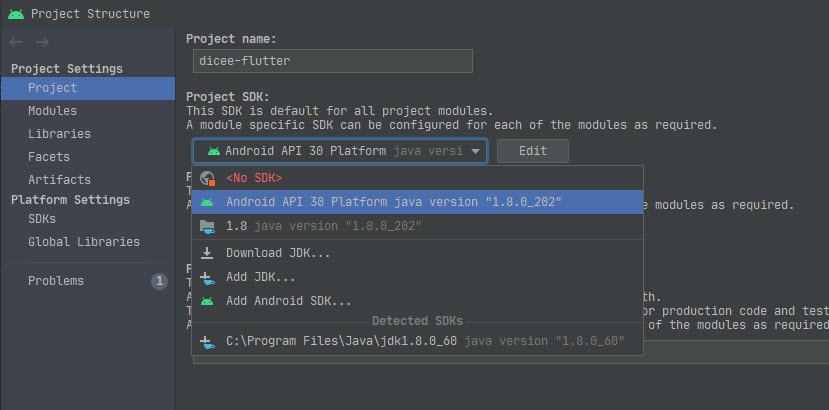Open the Project SDK combo box
This screenshot has height=410, width=829.
pos(339,151)
